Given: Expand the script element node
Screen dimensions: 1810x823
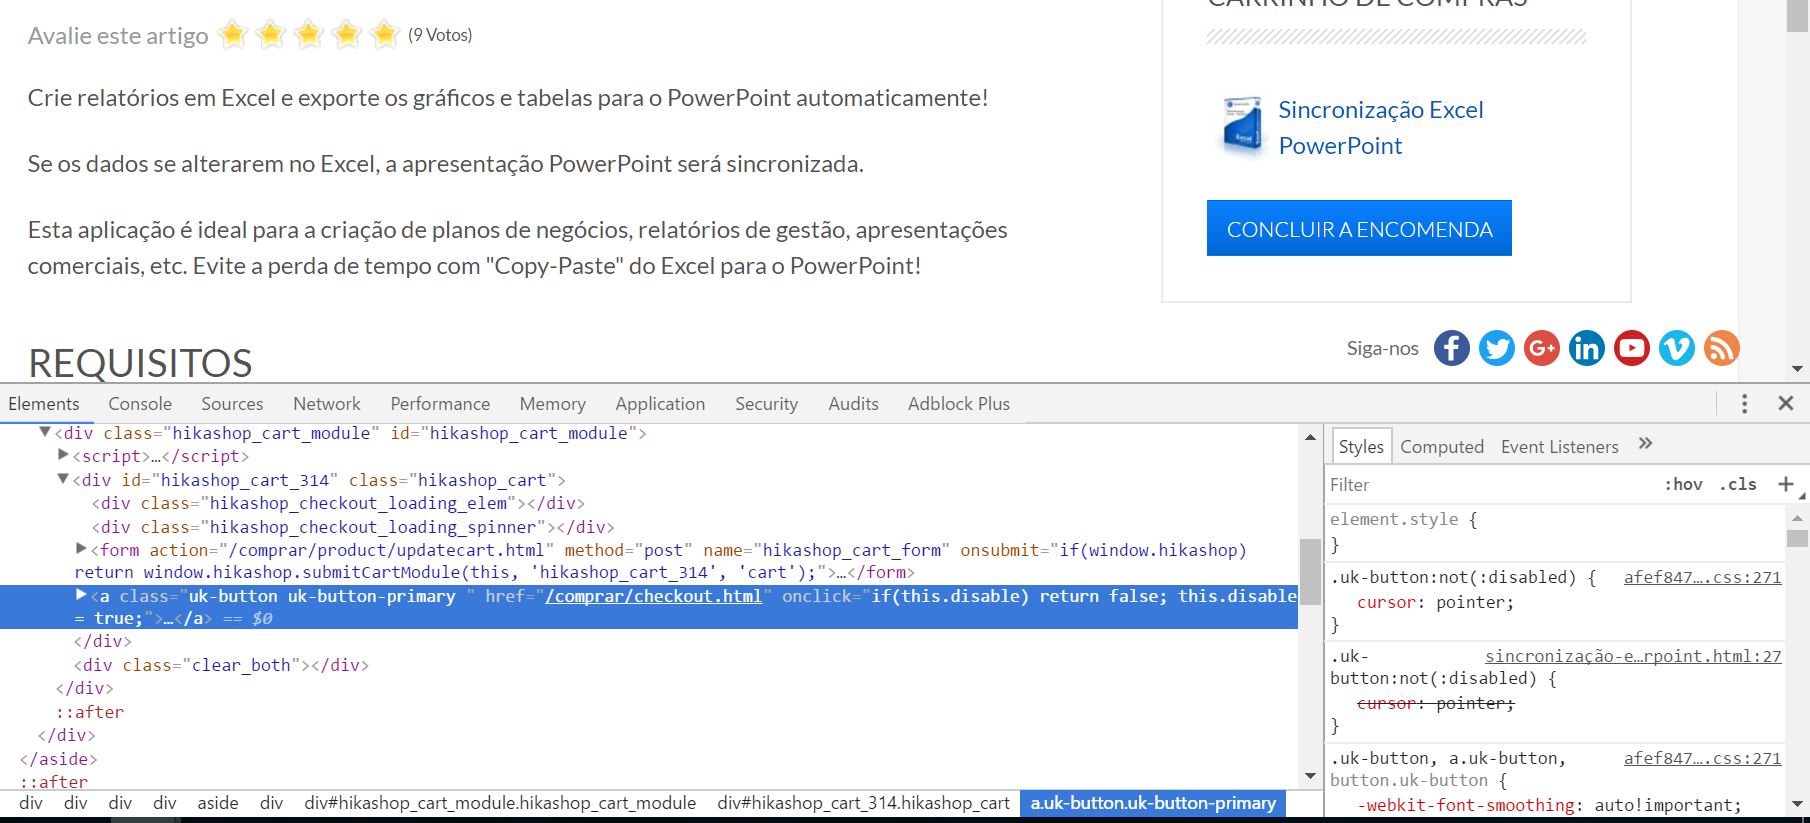Looking at the screenshot, I should point(63,455).
